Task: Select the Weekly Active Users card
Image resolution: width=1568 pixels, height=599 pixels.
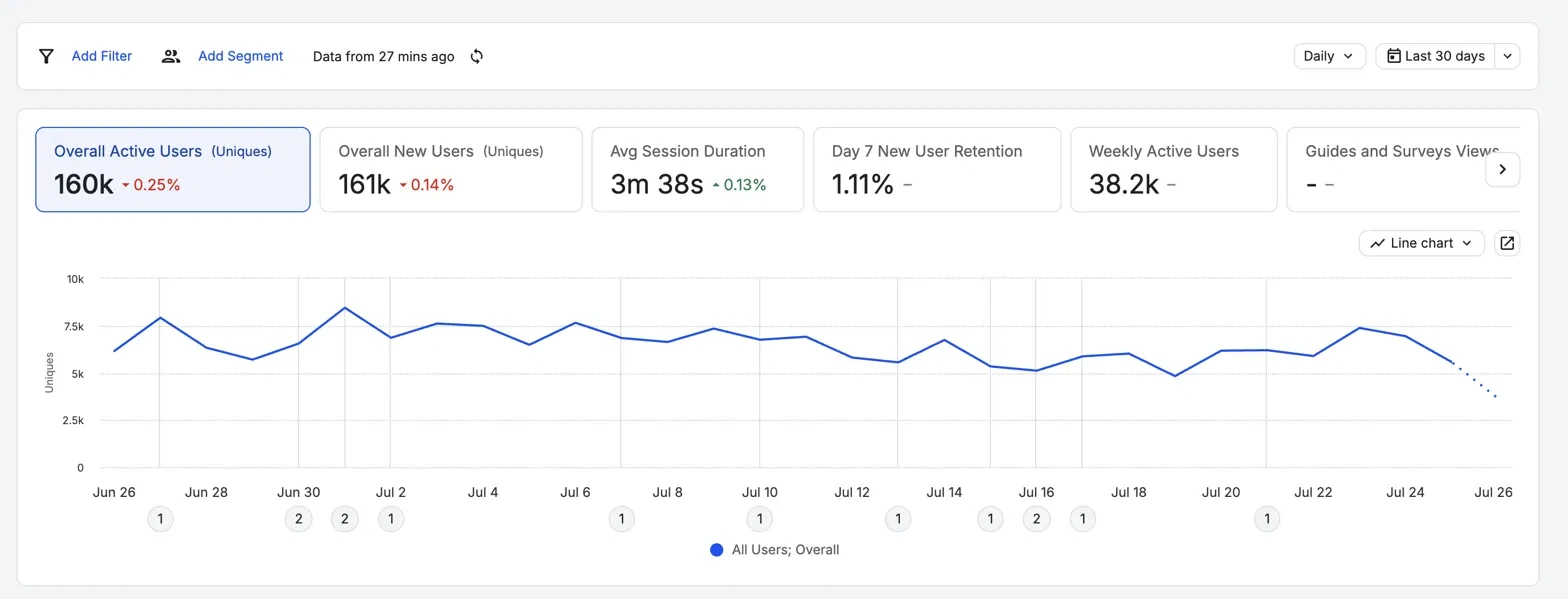Action: [x=1174, y=169]
